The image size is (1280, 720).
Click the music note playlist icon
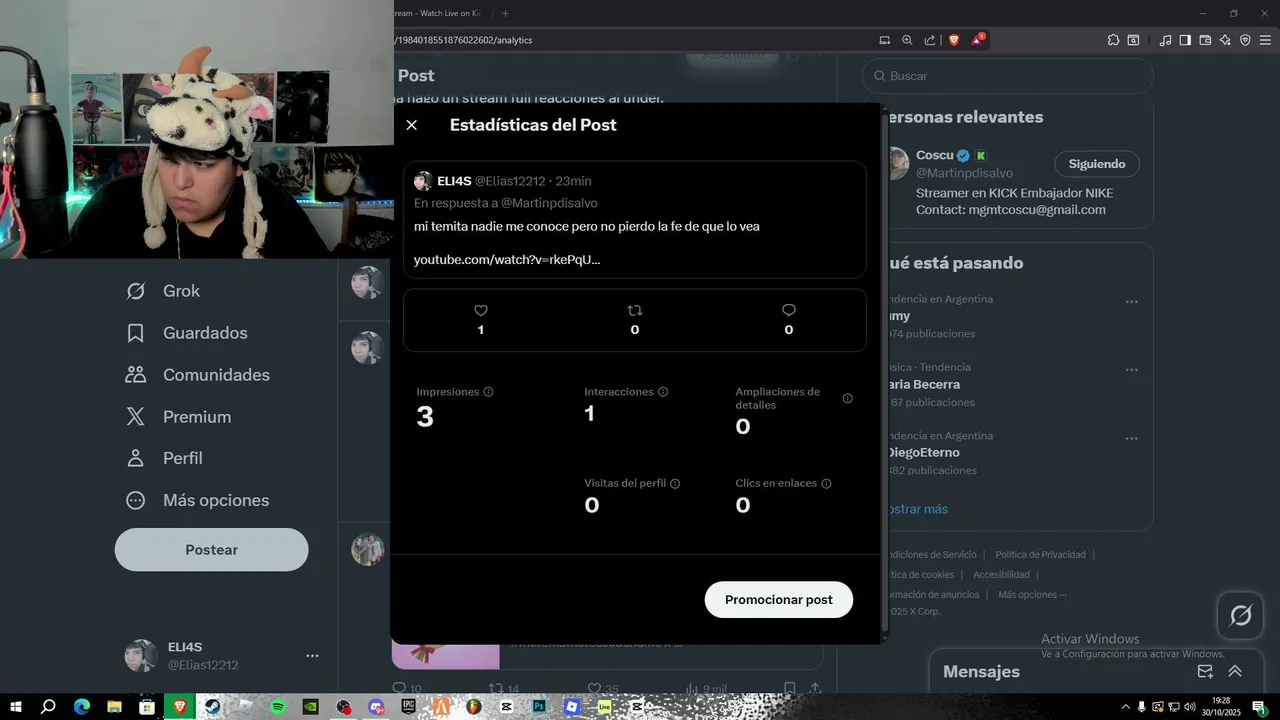click(1165, 40)
